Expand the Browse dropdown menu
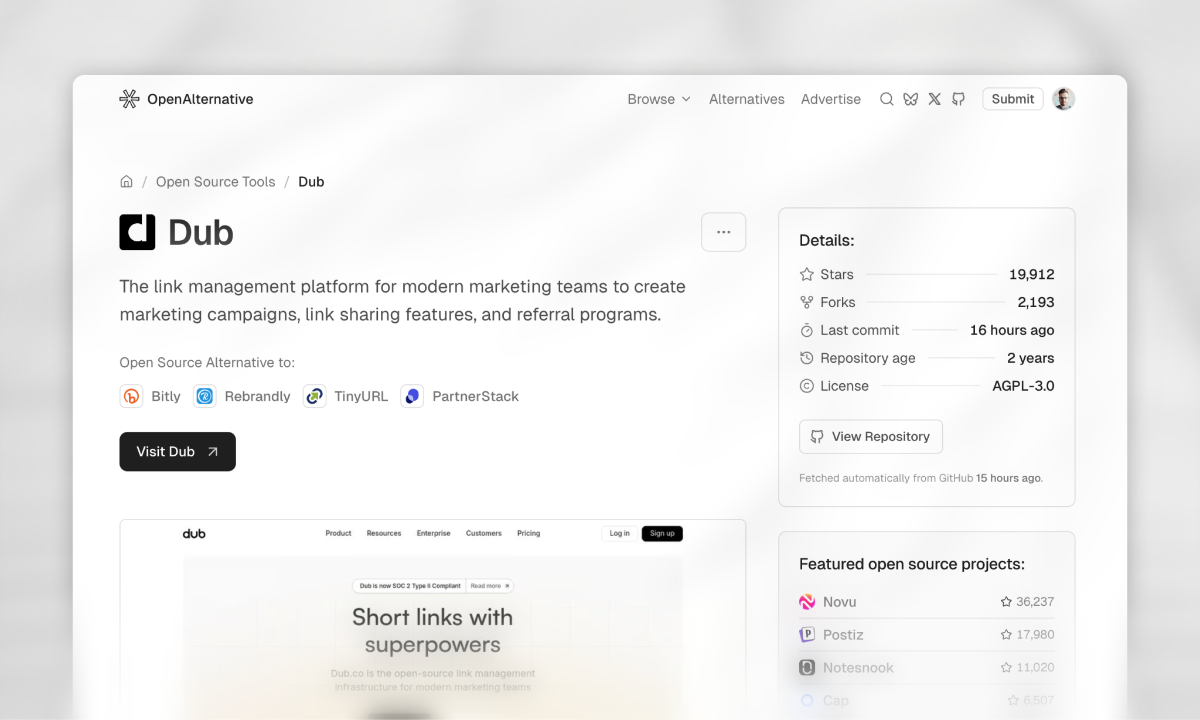This screenshot has width=1200, height=720. pyautogui.click(x=659, y=99)
